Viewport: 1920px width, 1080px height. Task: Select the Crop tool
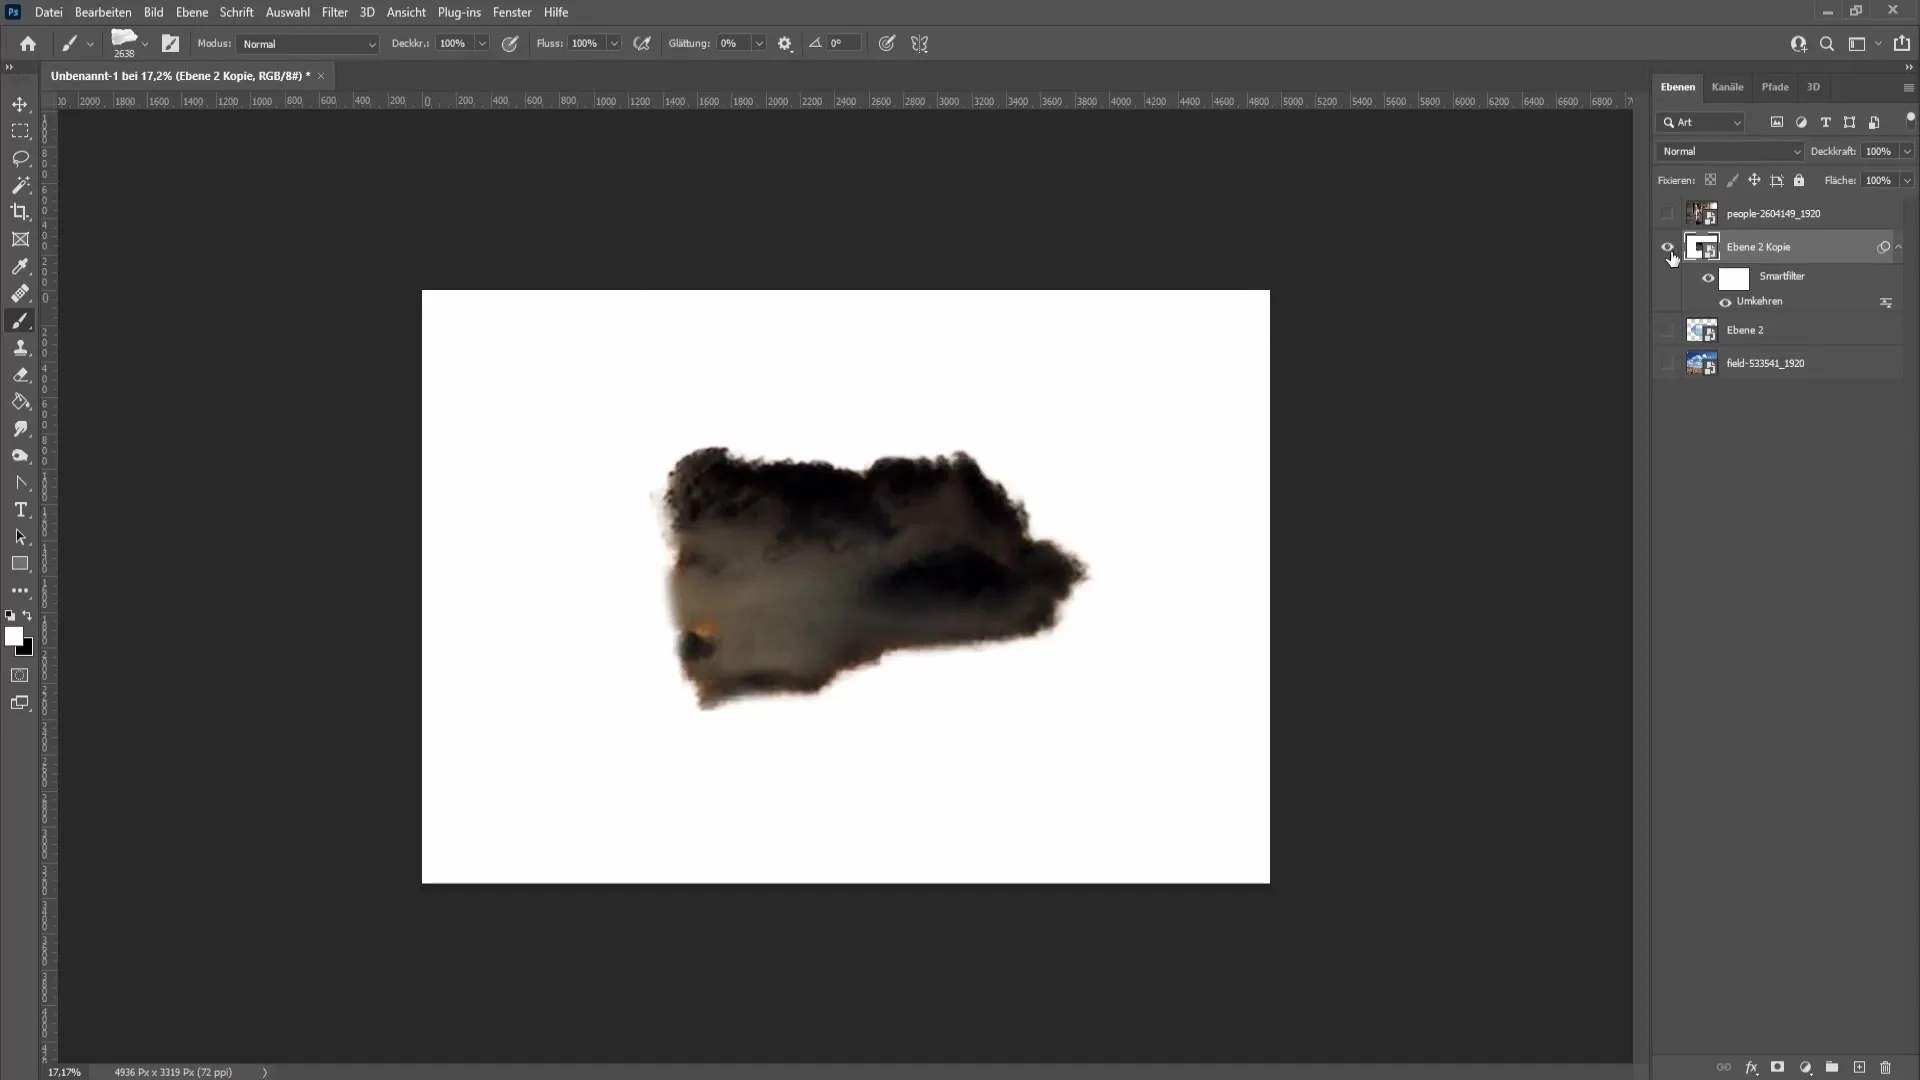coord(20,210)
